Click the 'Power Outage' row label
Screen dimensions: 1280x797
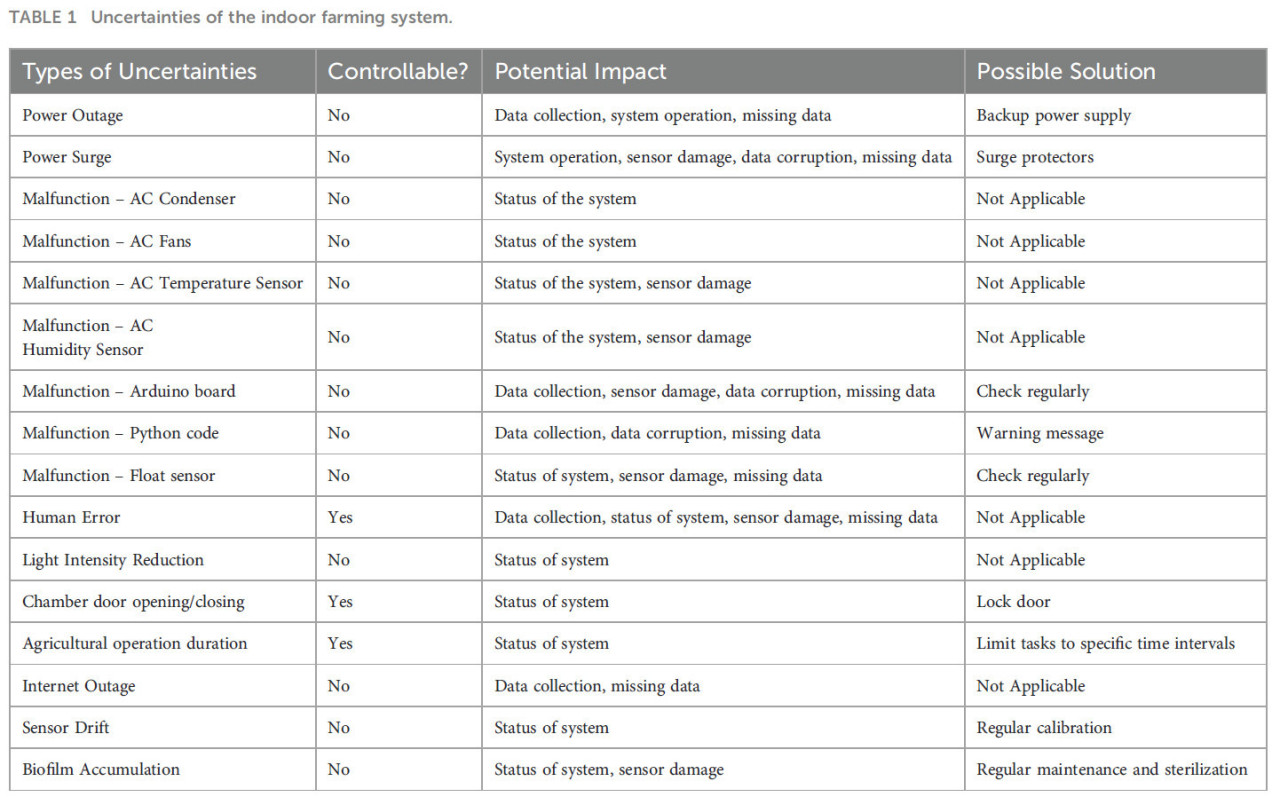click(72, 115)
